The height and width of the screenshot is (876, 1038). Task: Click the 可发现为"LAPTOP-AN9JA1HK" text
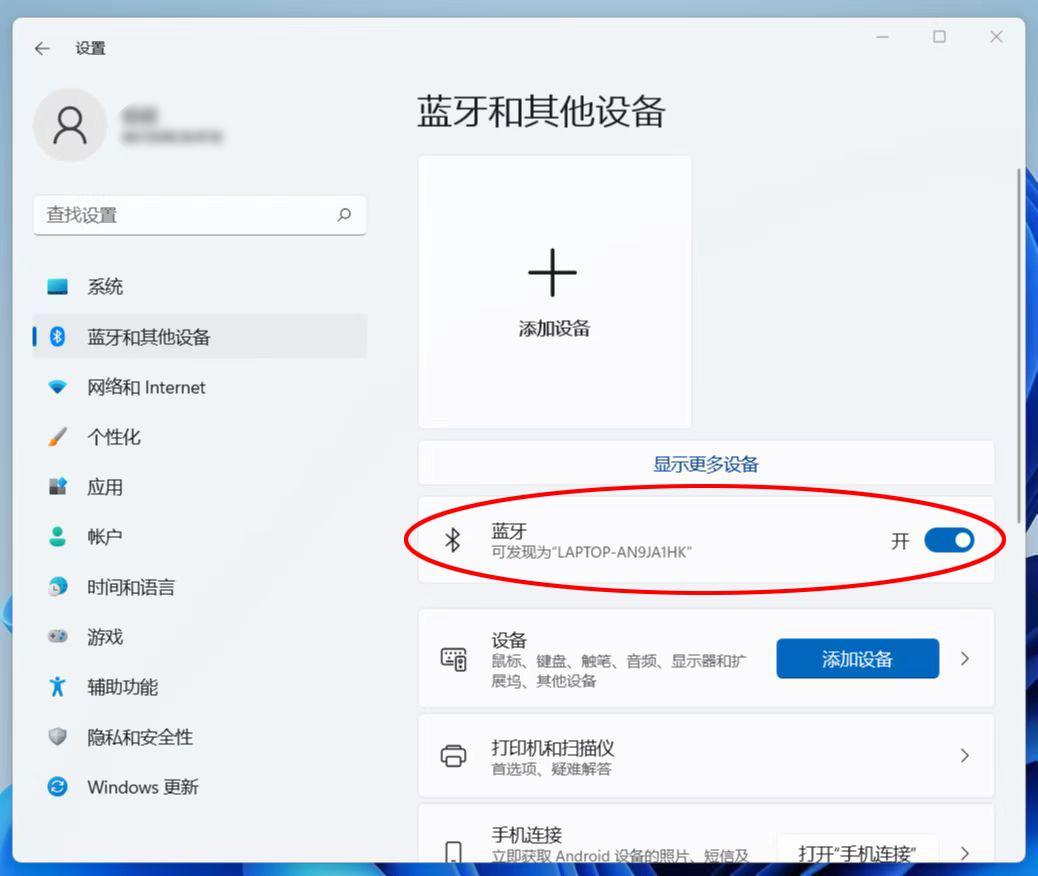pyautogui.click(x=591, y=552)
